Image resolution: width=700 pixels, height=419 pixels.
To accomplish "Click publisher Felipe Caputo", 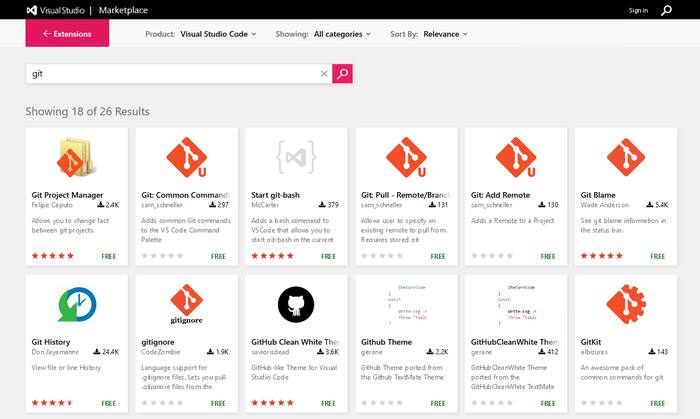I will pyautogui.click(x=52, y=205).
